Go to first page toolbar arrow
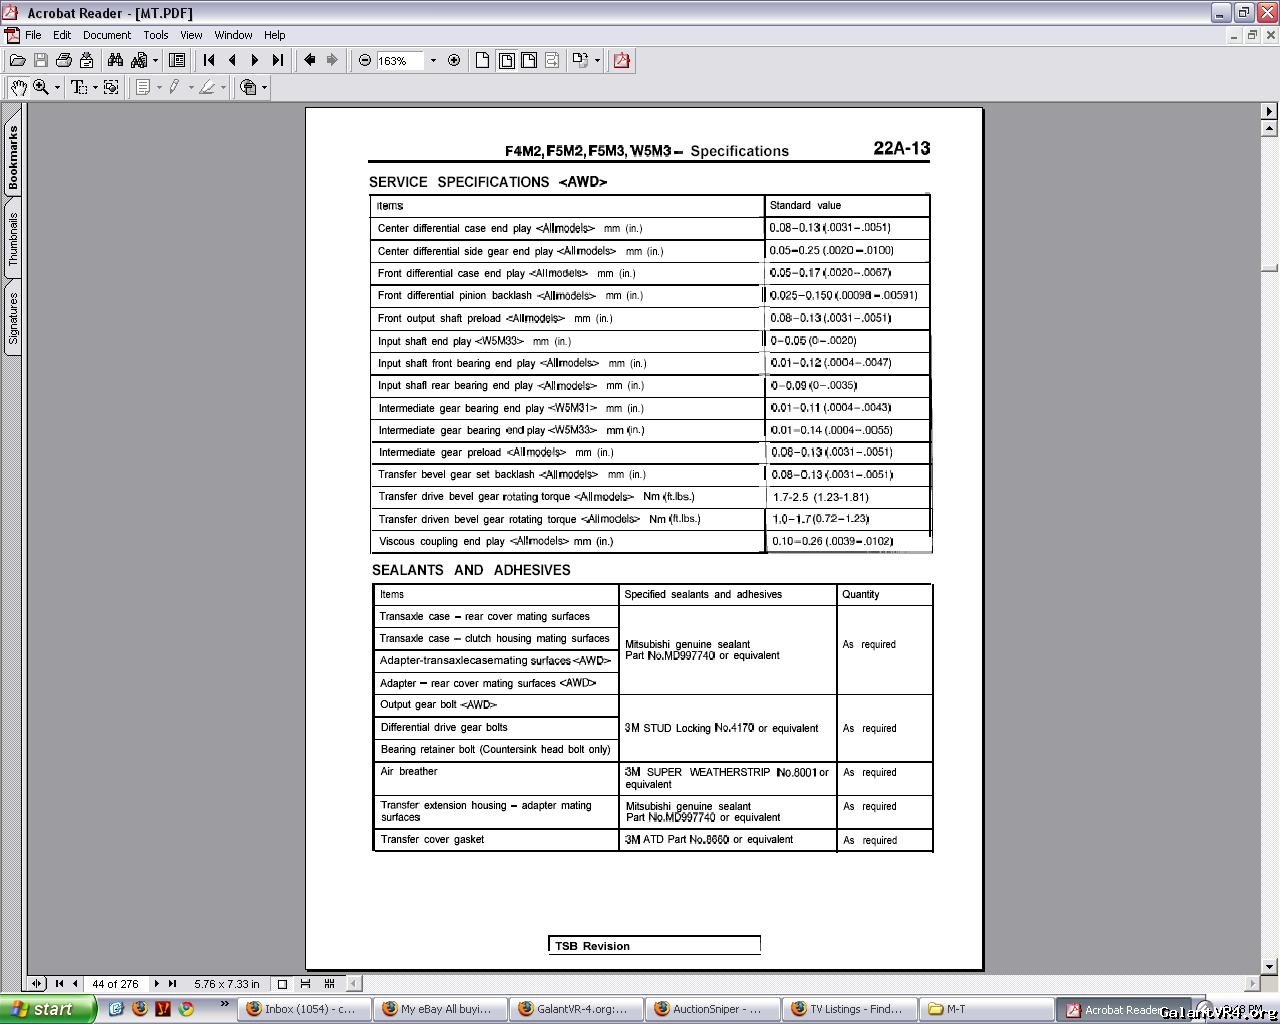This screenshot has width=1280, height=1024. pyautogui.click(x=209, y=61)
